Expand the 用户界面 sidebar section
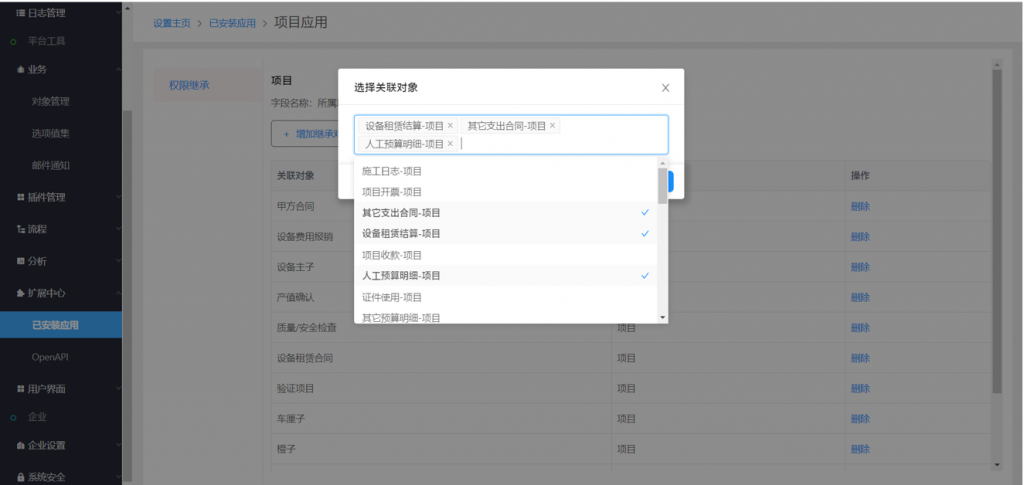 coord(118,388)
